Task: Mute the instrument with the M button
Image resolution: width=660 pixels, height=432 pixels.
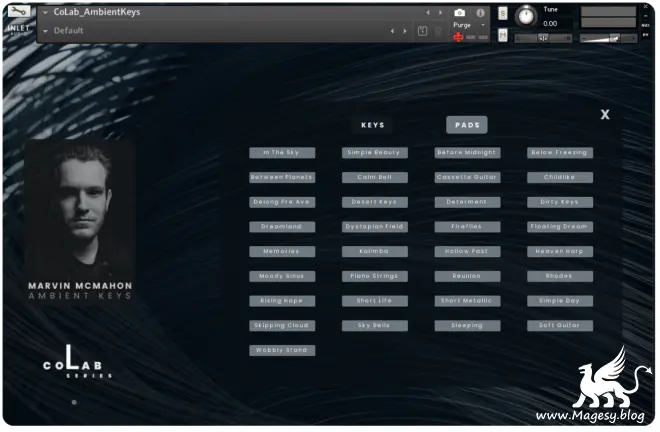Action: pyautogui.click(x=503, y=35)
